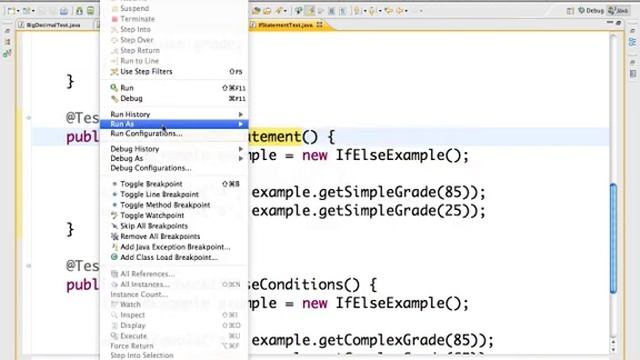Click All Instances... menu item

pyautogui.click(x=174, y=284)
